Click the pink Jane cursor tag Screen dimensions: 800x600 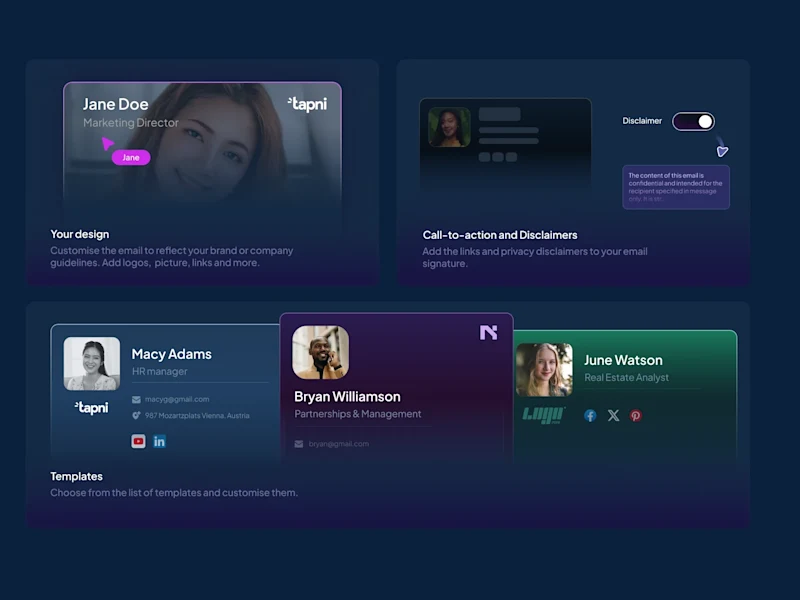pyautogui.click(x=131, y=157)
